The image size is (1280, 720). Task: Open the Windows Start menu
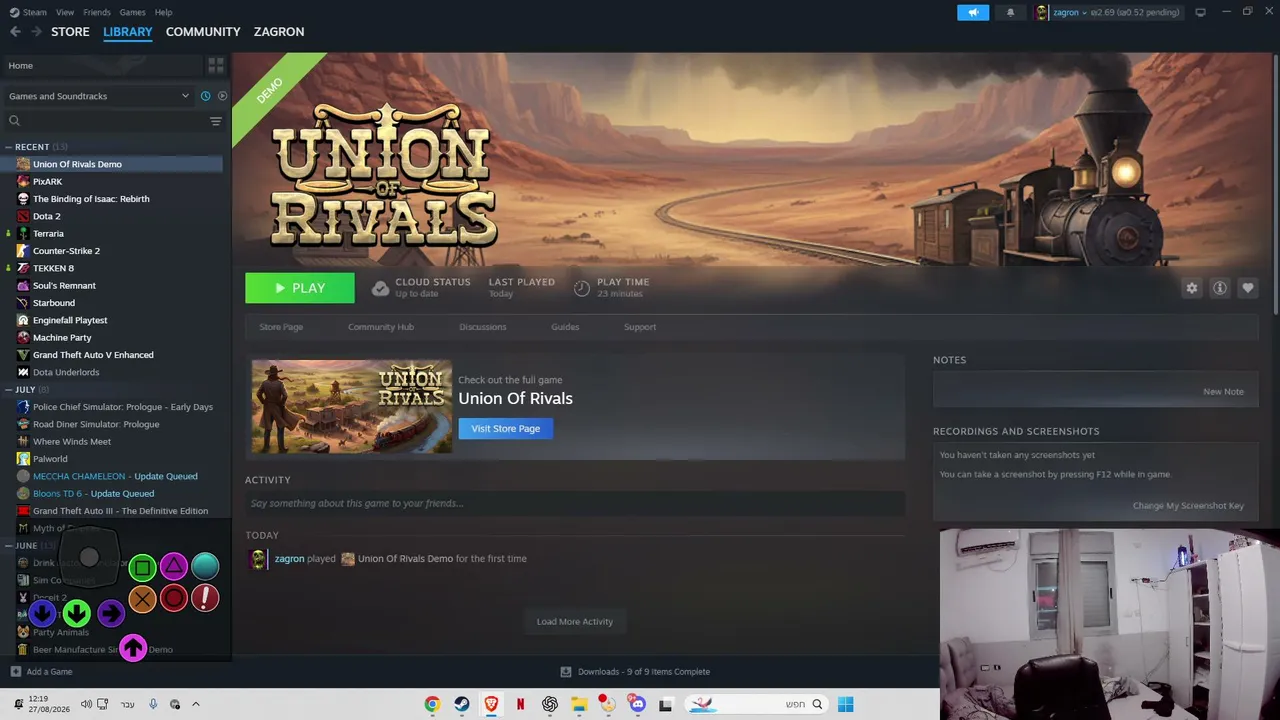coord(845,704)
